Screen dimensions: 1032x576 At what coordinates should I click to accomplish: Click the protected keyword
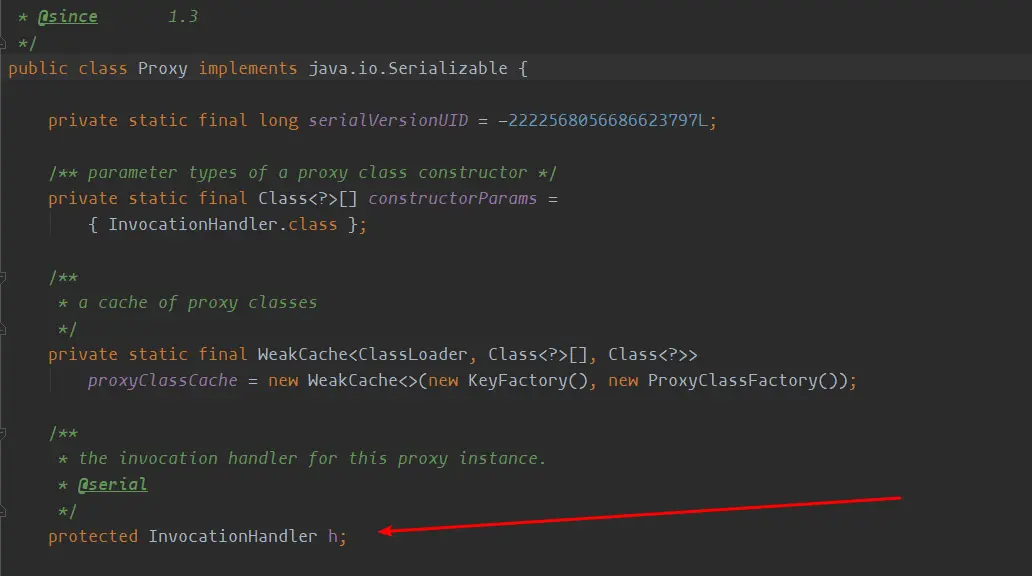pyautogui.click(x=93, y=537)
